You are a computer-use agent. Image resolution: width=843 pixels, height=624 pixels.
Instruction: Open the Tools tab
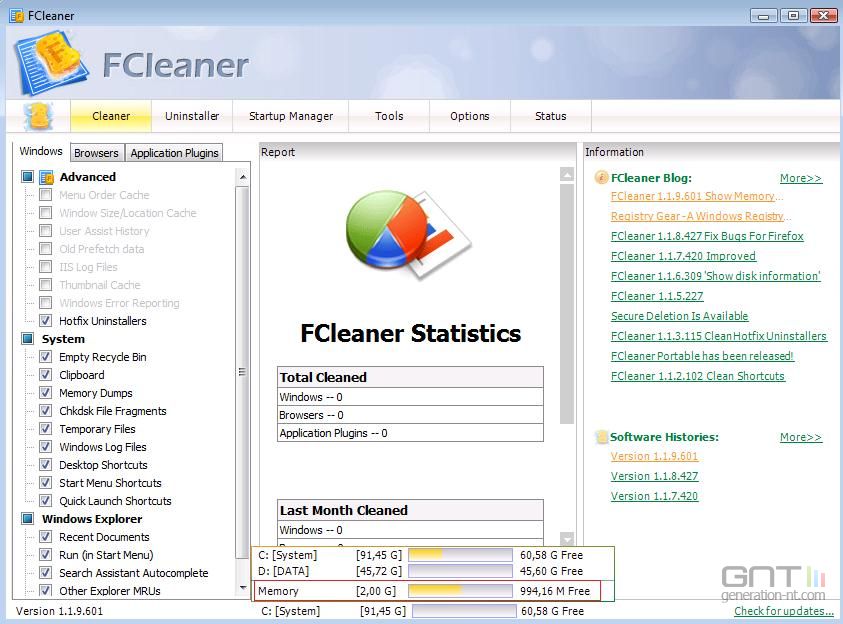tap(389, 116)
